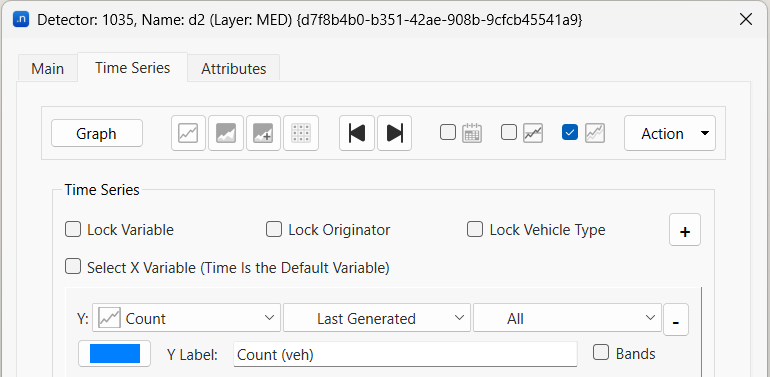
Task: Uncheck the checked blue chart checkbox
Action: point(570,133)
